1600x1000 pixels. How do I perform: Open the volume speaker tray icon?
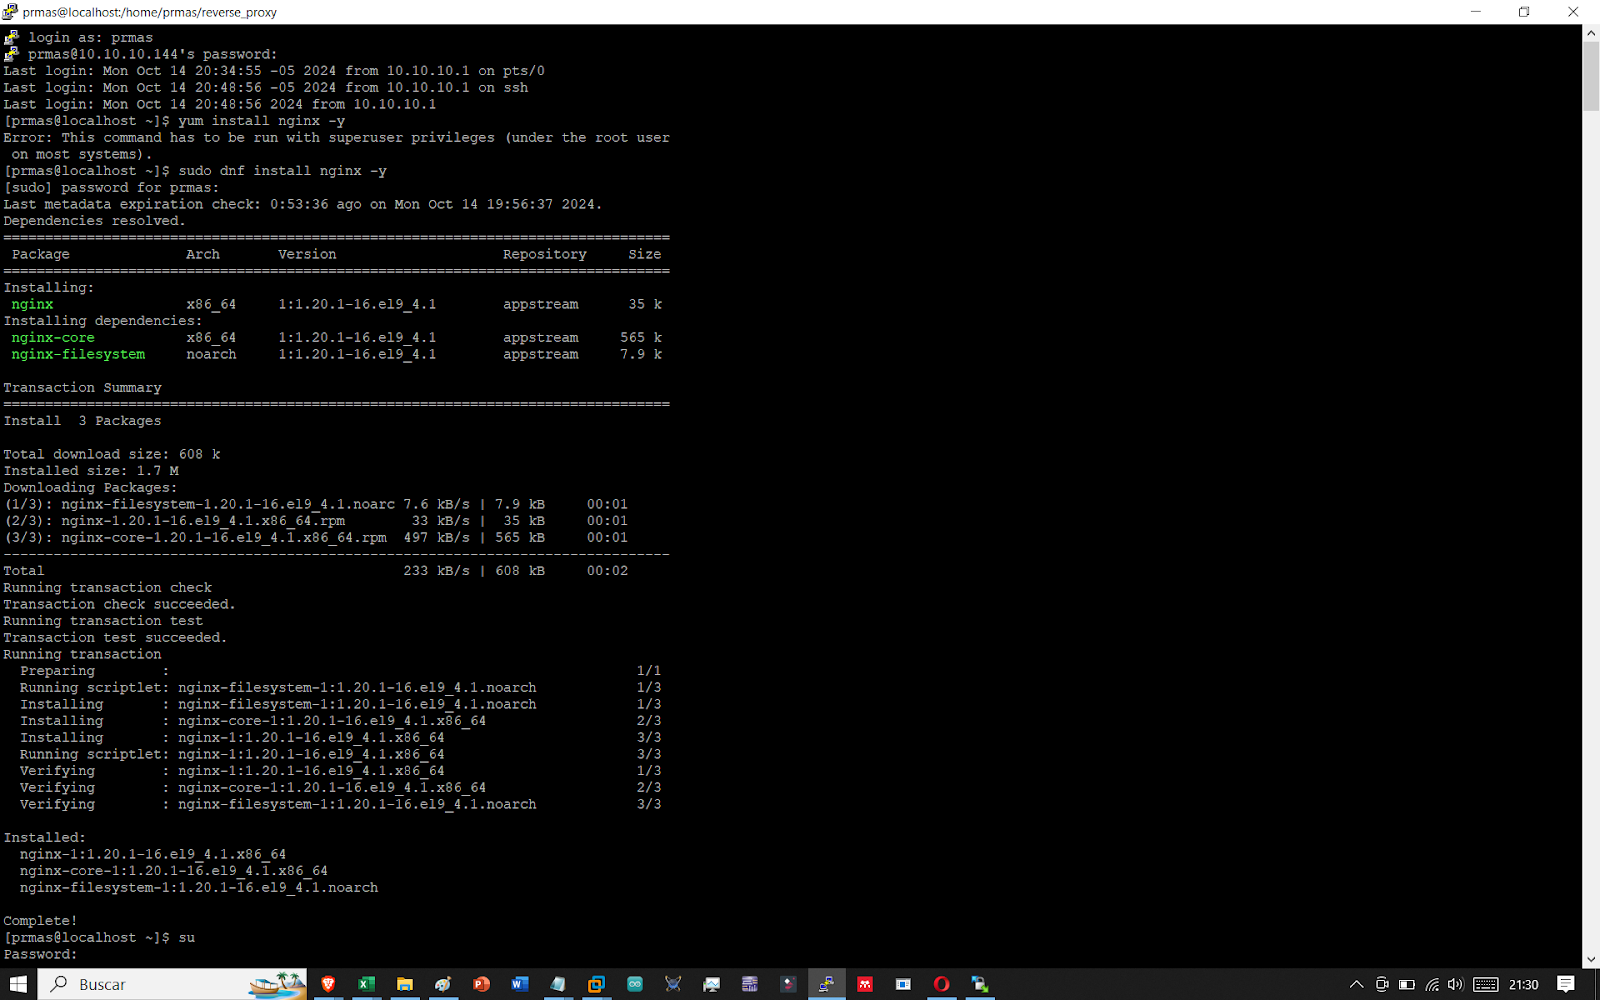1455,984
